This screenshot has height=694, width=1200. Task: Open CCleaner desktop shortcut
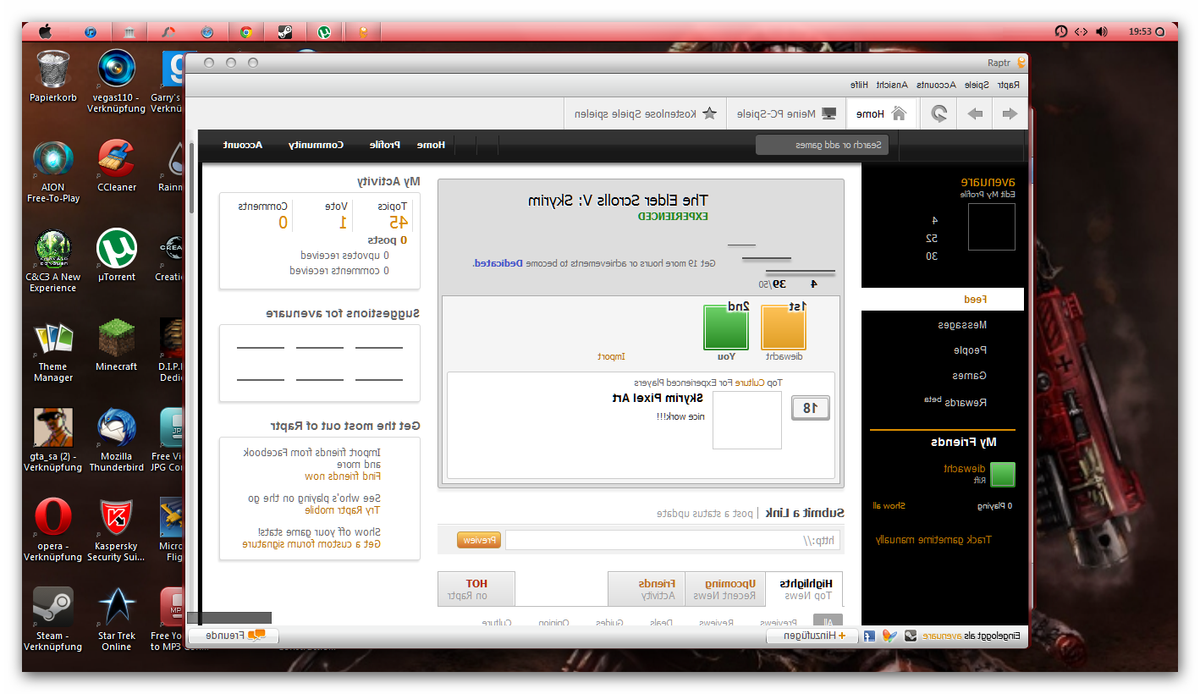(116, 165)
